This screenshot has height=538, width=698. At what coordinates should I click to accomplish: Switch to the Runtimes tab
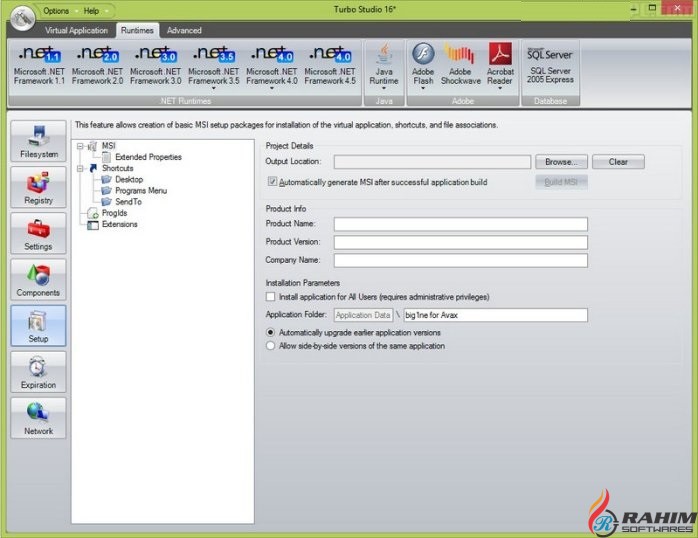click(137, 30)
